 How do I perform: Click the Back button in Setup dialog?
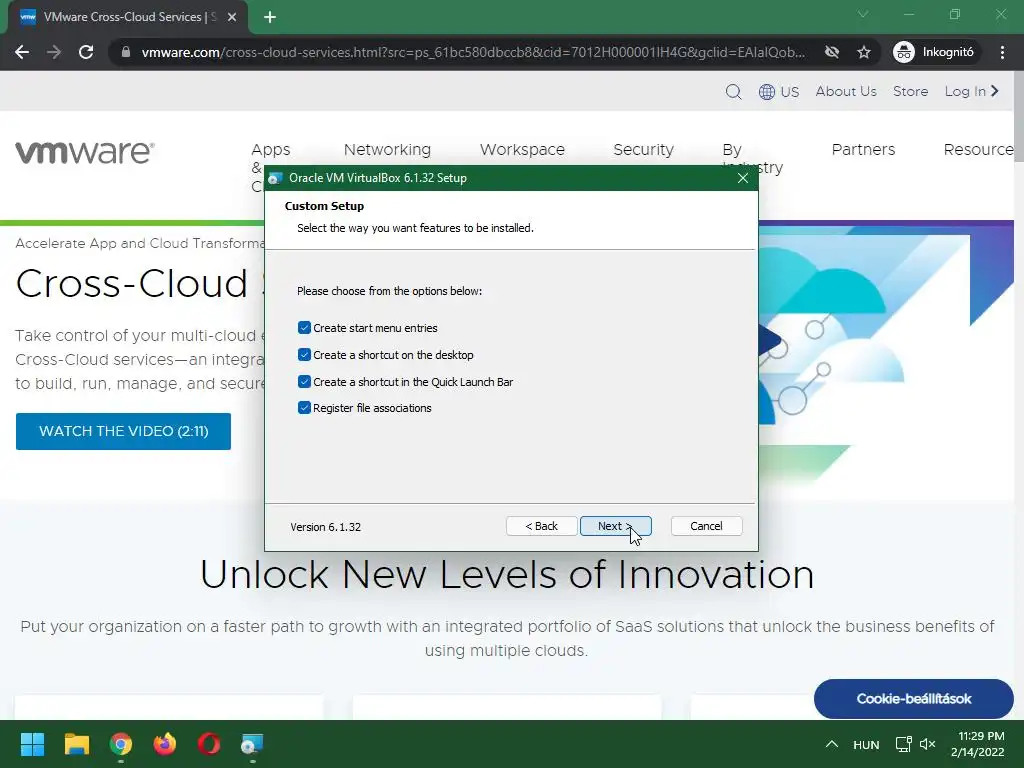tap(541, 526)
